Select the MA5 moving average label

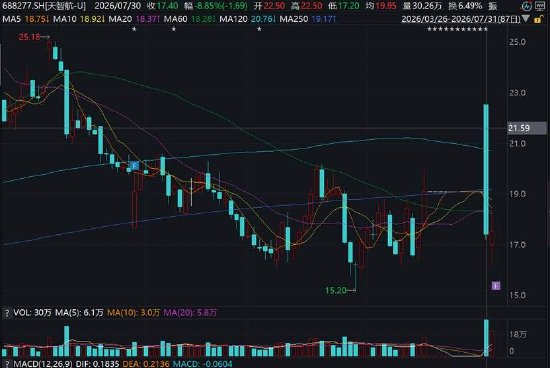point(11,19)
